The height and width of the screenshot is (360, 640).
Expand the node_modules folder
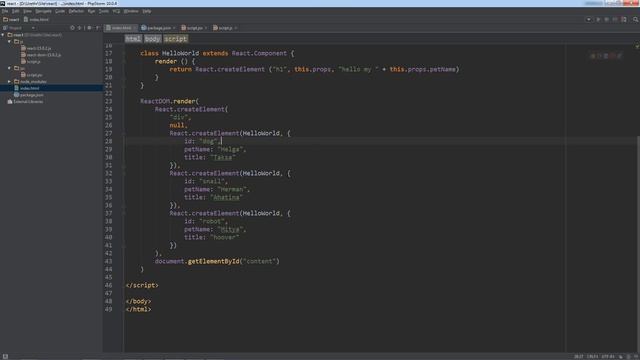pos(9,82)
